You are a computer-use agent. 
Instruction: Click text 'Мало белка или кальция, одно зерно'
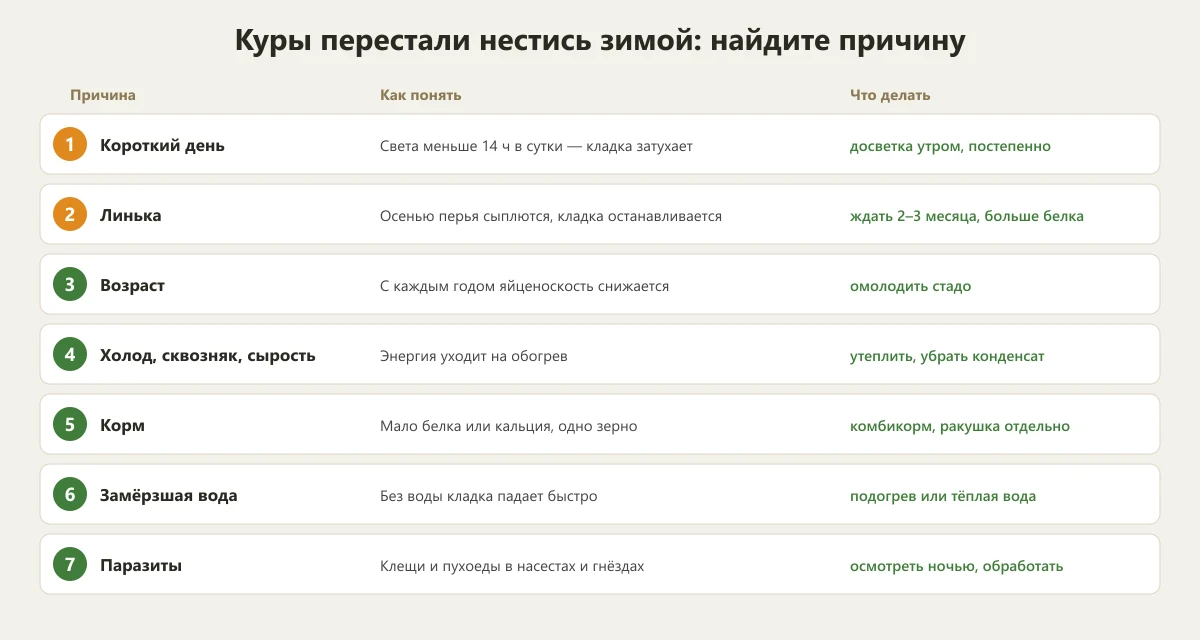pos(509,426)
